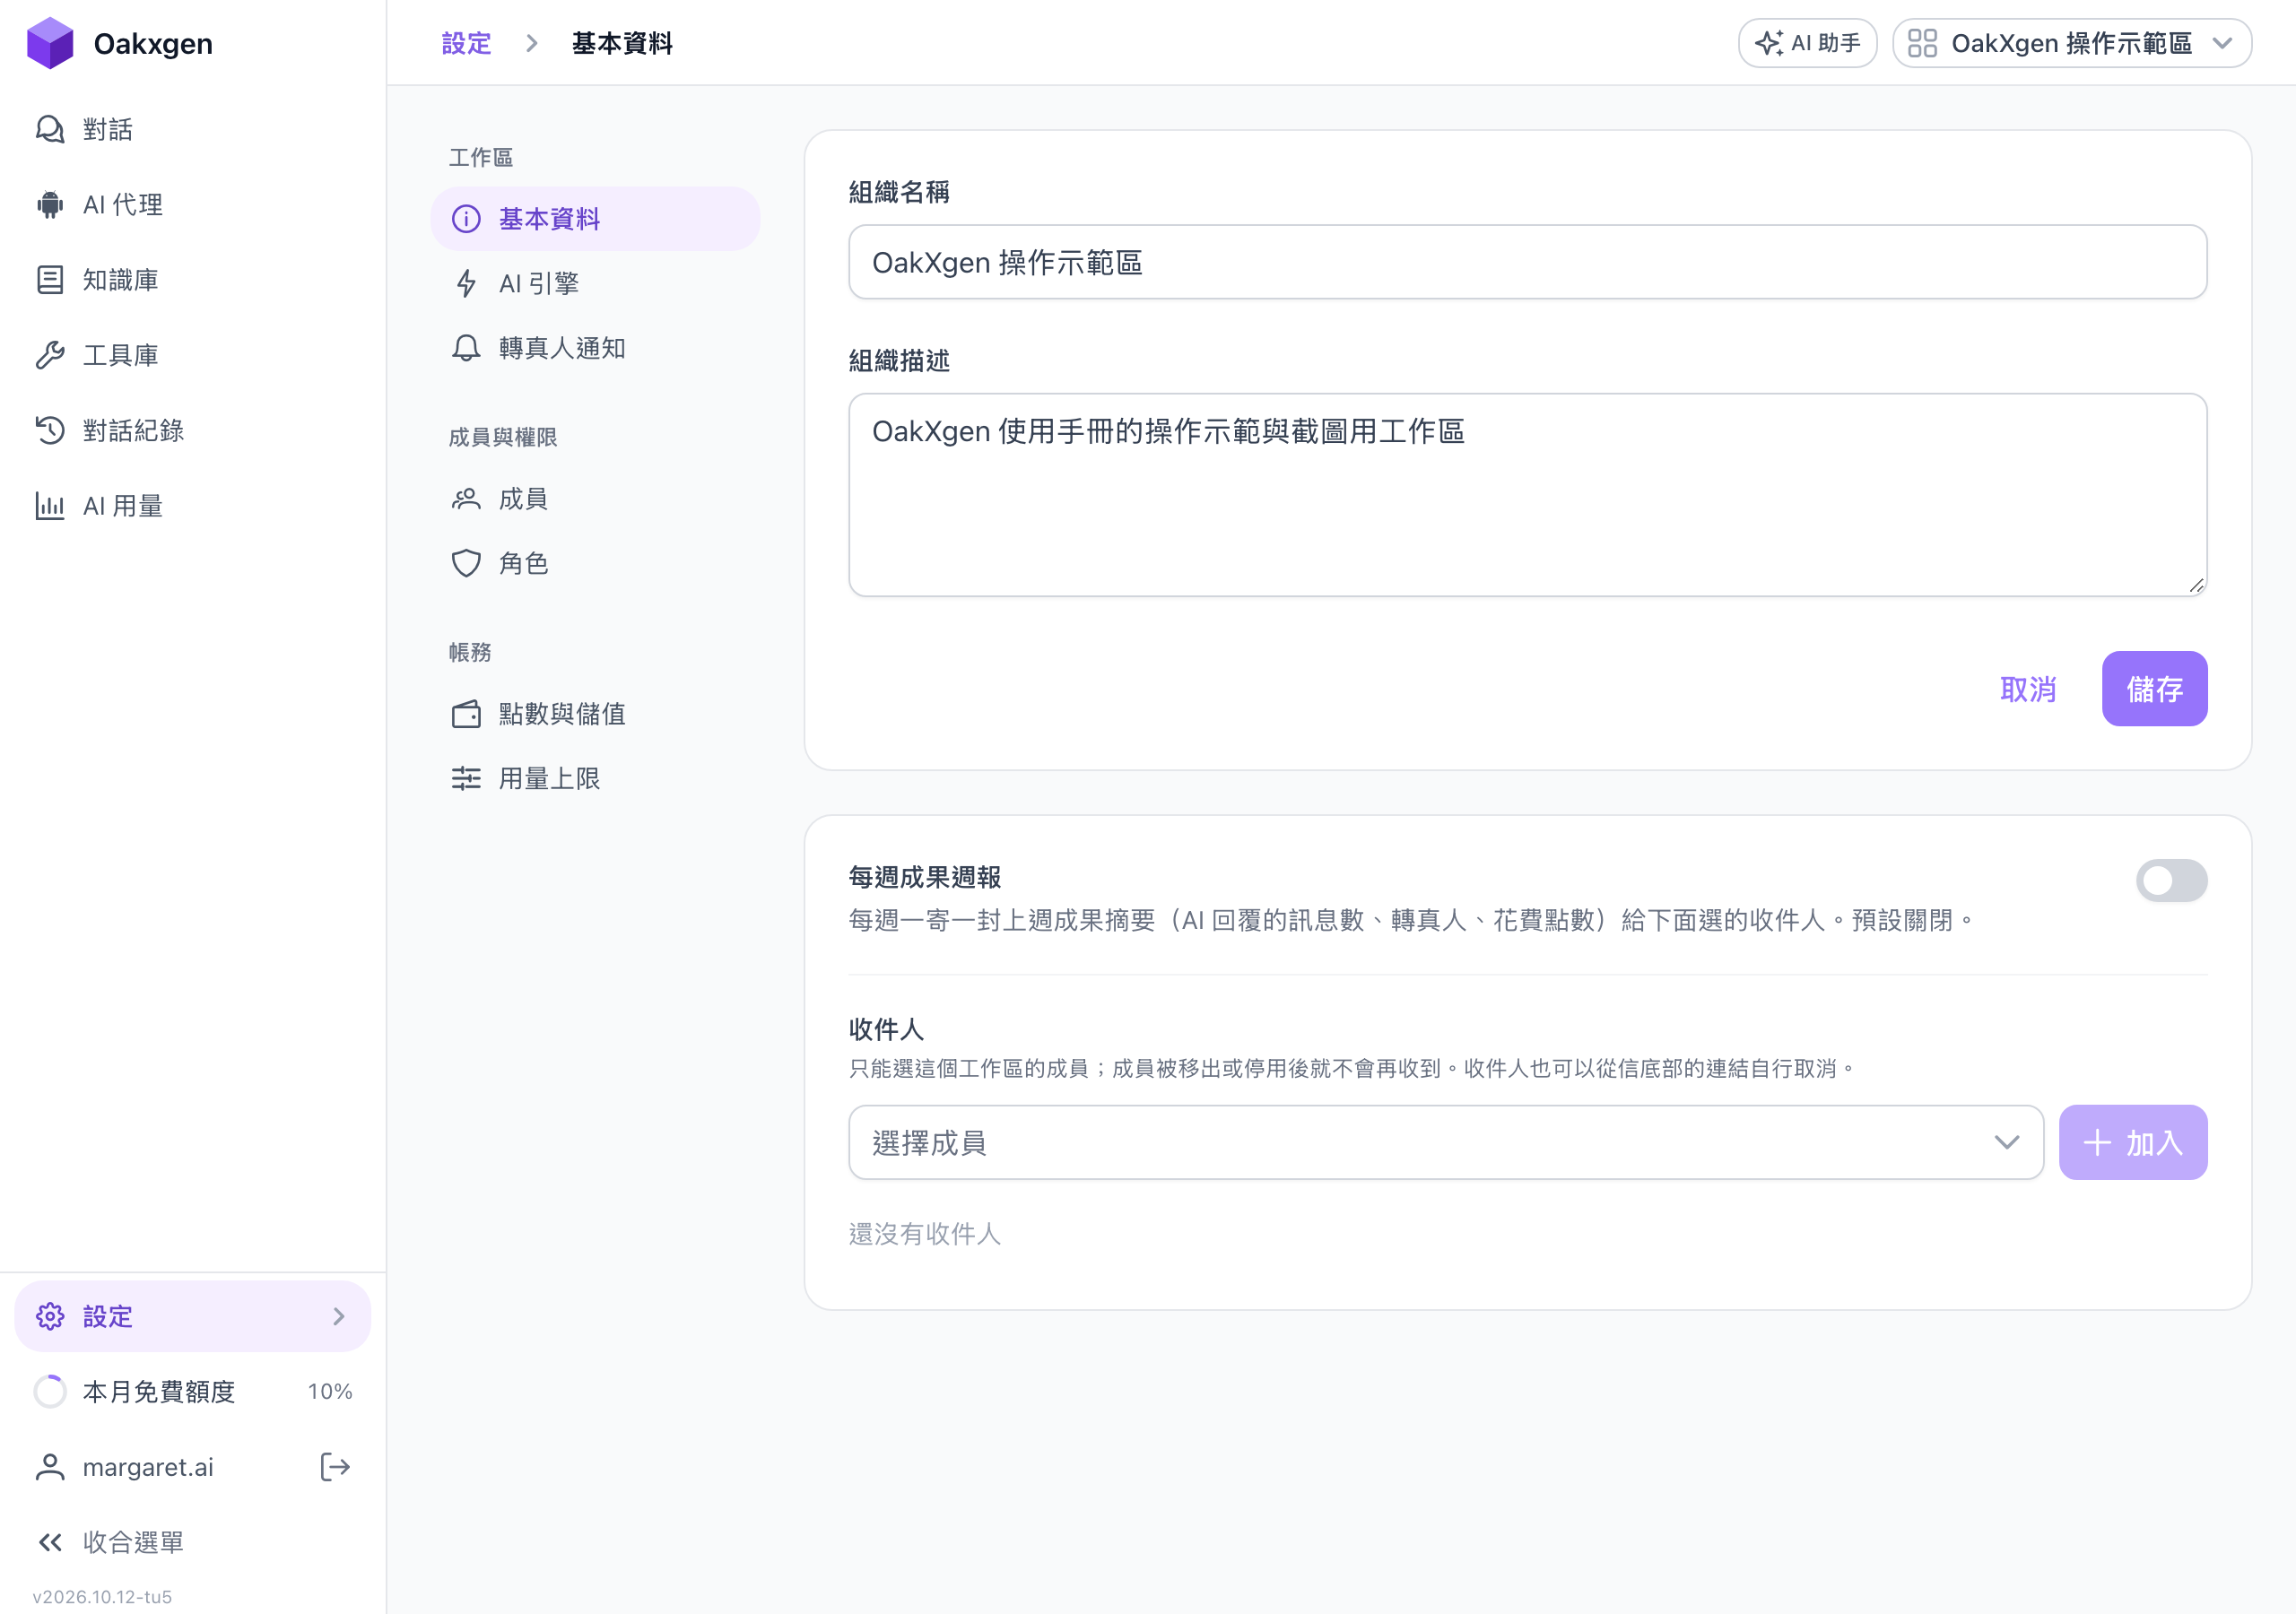2296x1614 pixels.
Task: Click the 設定 breadcrumb link
Action: [x=466, y=43]
